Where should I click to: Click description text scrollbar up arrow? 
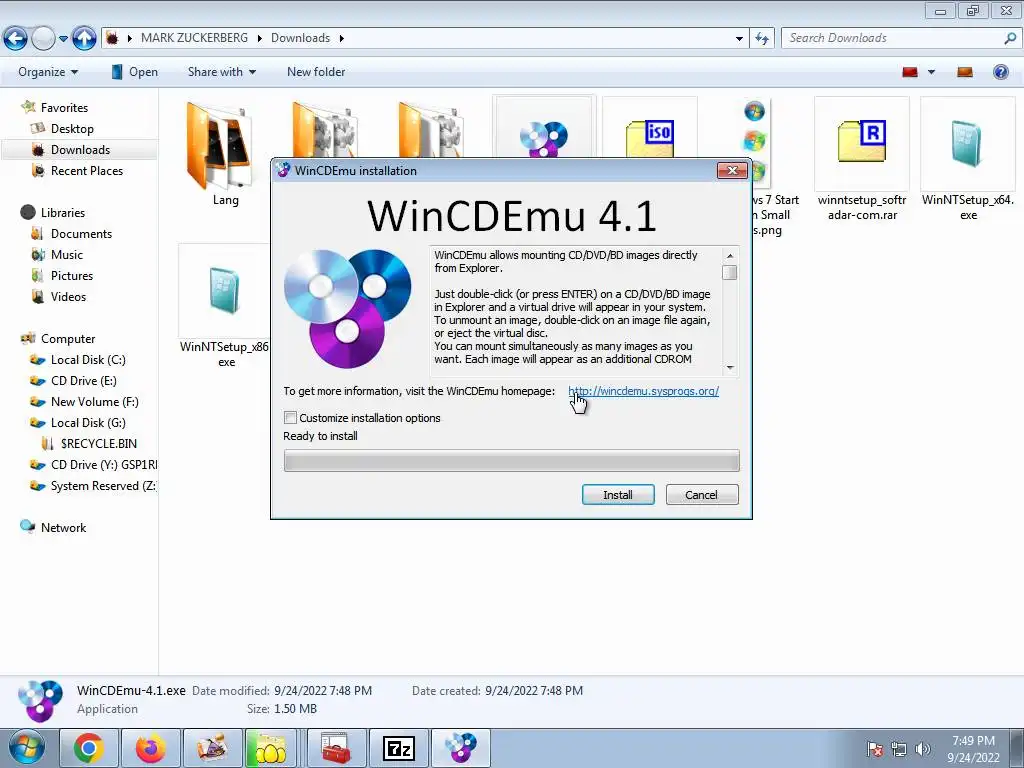[730, 255]
